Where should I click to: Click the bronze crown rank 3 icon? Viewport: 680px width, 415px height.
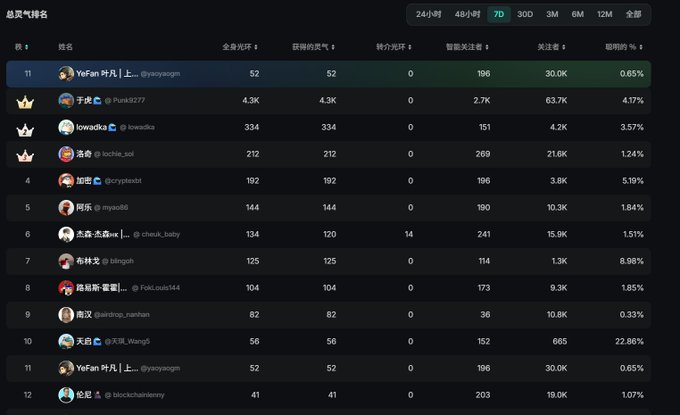[25, 155]
